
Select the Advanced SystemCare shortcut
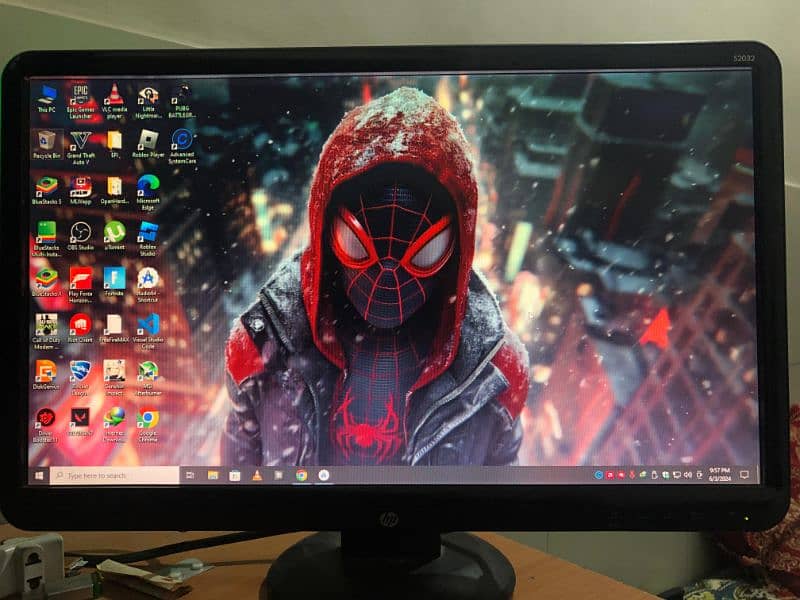(182, 140)
